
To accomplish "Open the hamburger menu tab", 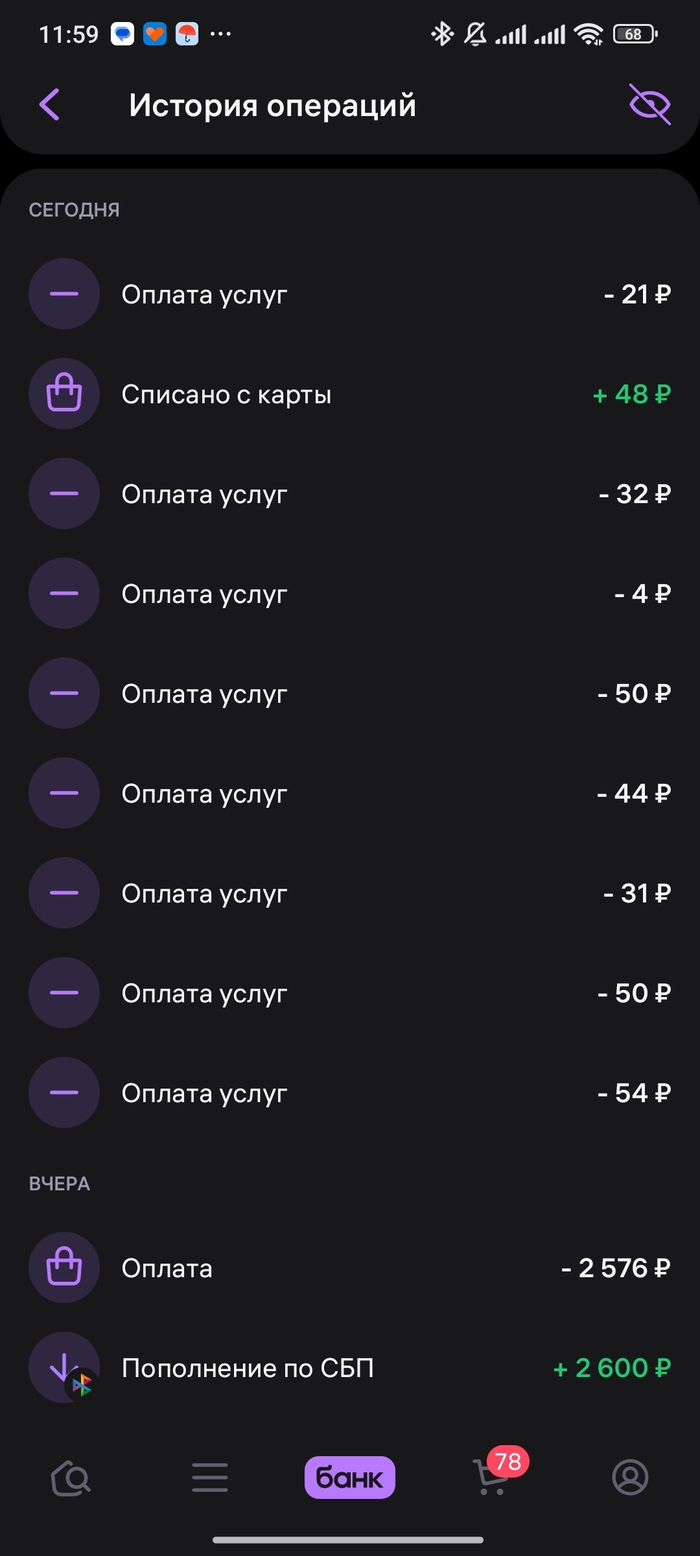I will (210, 1477).
